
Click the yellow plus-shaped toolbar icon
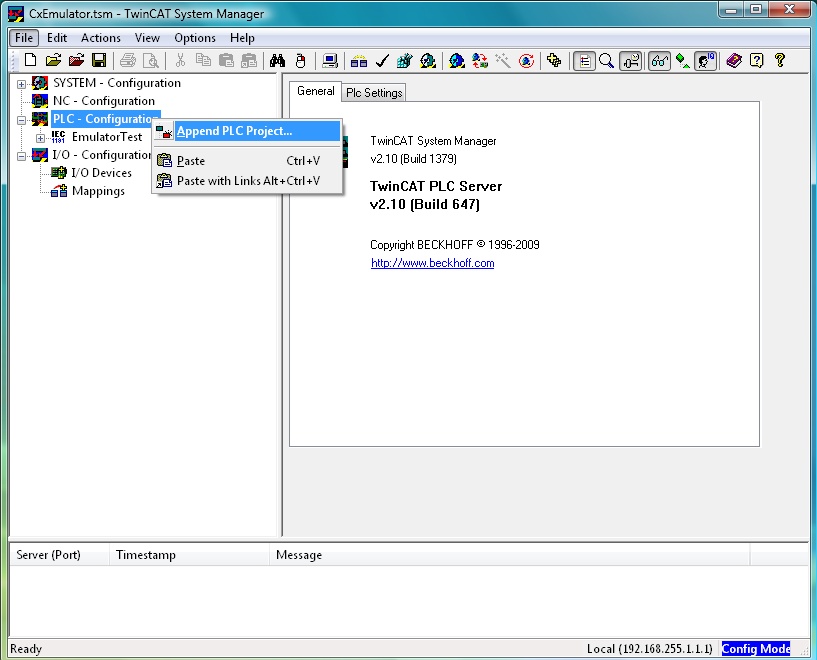point(554,60)
